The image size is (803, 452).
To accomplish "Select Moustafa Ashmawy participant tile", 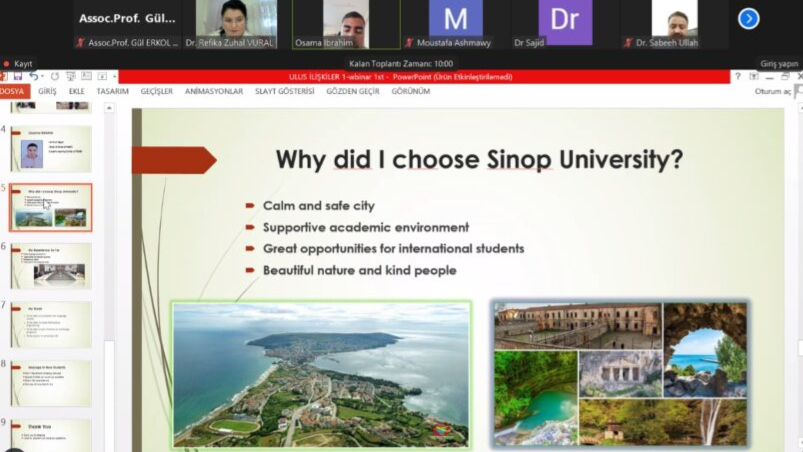I will (456, 25).
